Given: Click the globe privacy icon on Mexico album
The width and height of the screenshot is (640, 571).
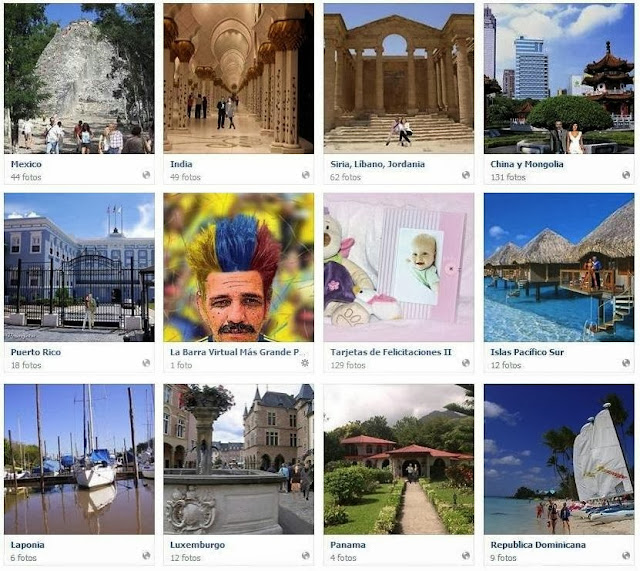Looking at the screenshot, I should tap(146, 175).
